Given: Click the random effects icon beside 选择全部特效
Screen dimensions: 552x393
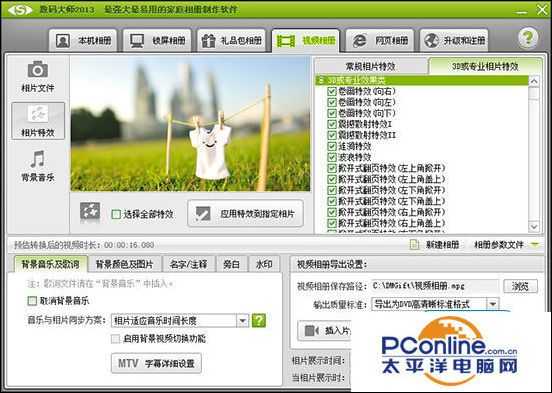Looking at the screenshot, I should [90, 213].
